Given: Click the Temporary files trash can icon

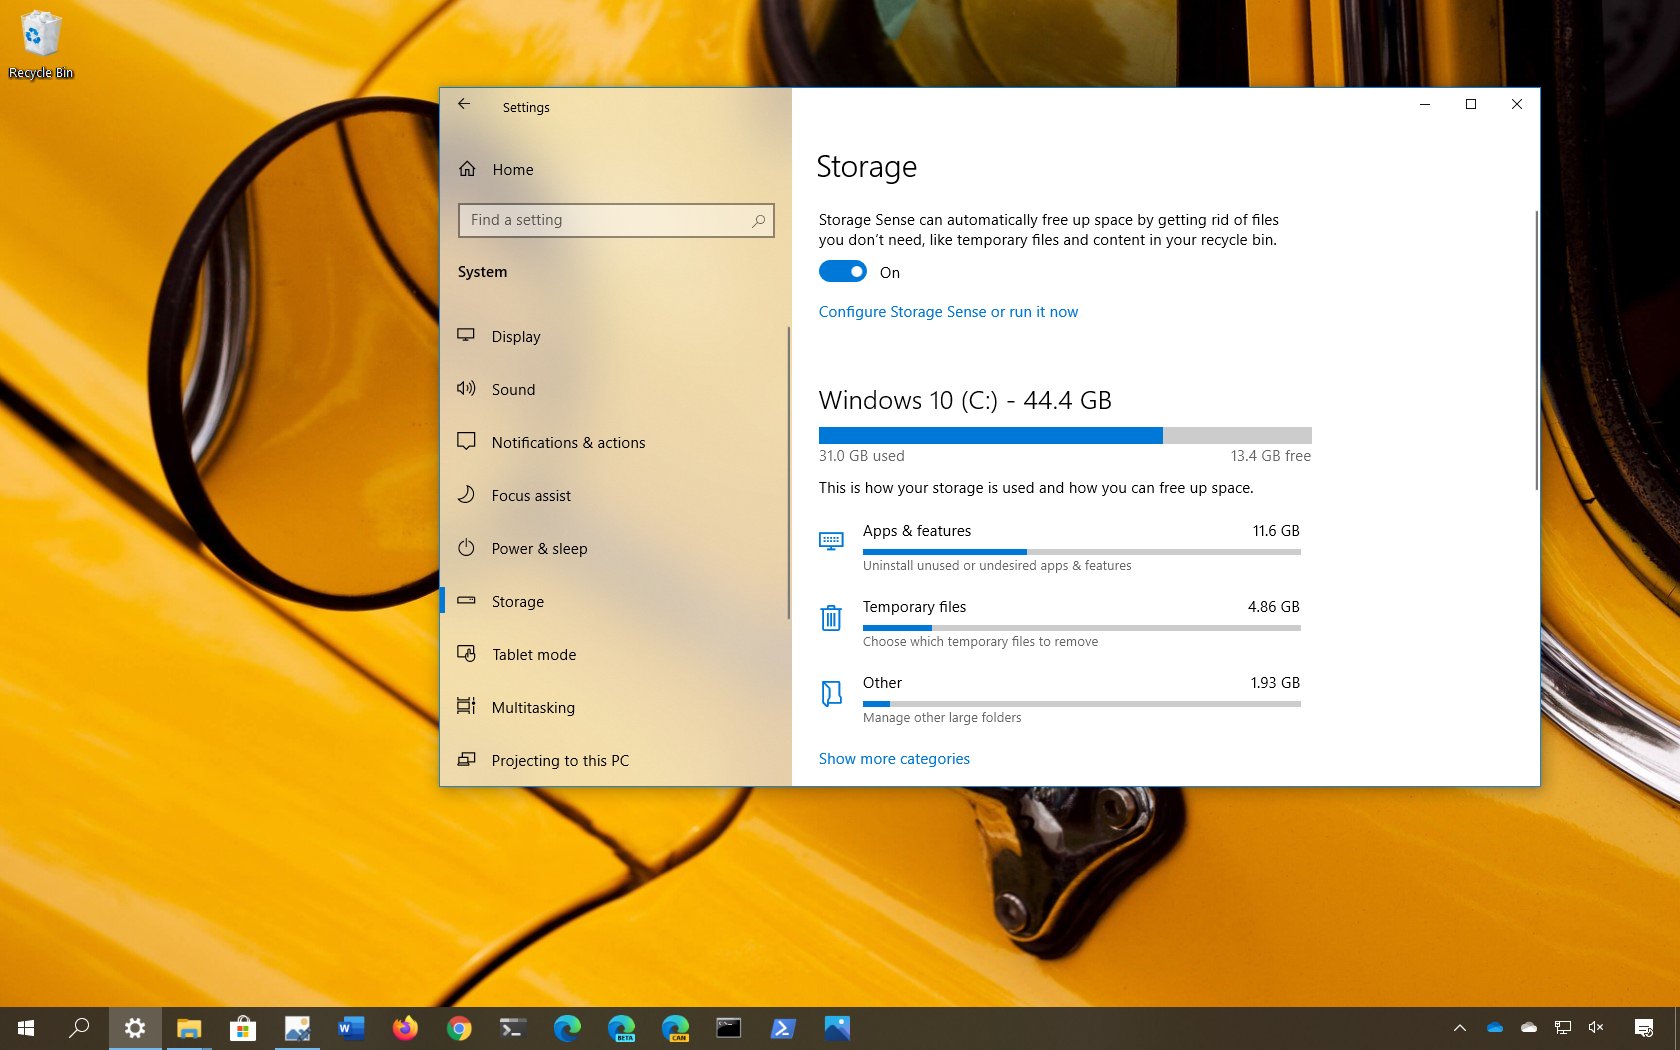Looking at the screenshot, I should point(831,618).
